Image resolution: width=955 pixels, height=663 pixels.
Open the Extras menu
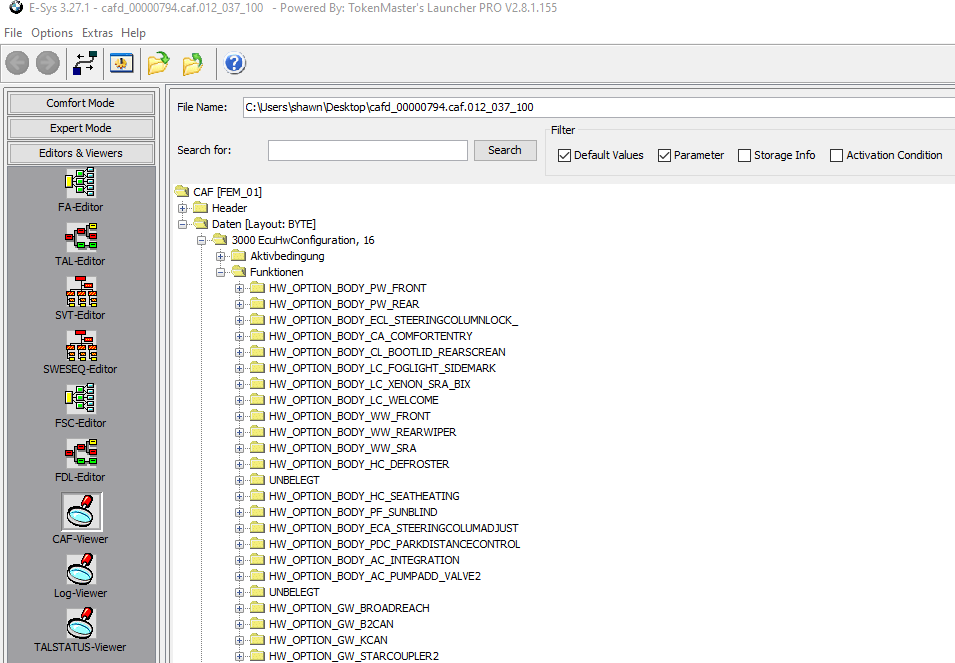pyautogui.click(x=97, y=33)
